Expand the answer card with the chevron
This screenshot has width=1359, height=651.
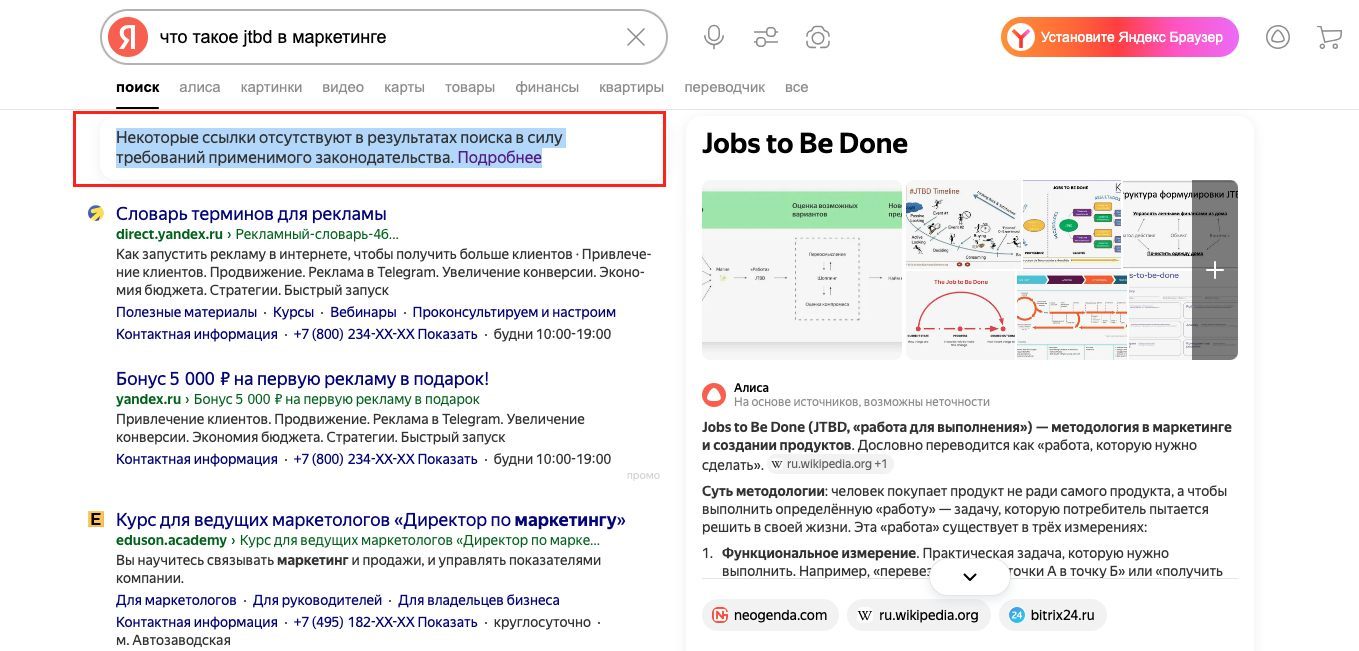968,576
